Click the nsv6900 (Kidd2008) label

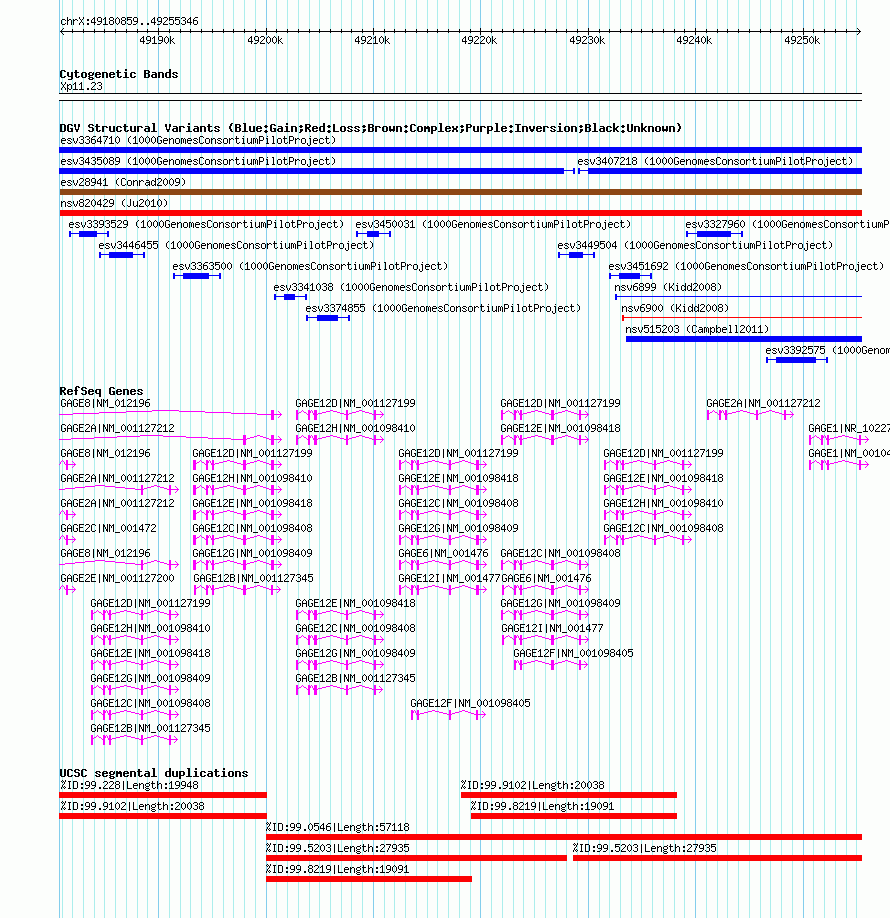click(675, 309)
